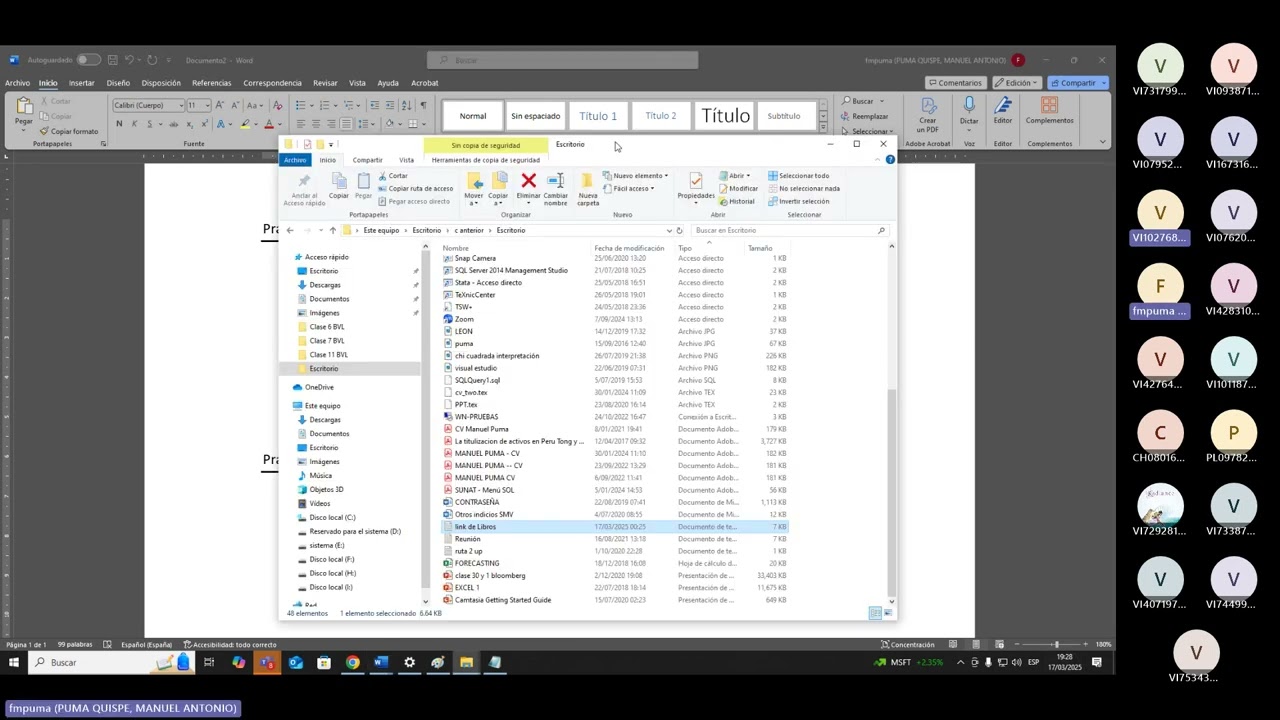Click Word Reemplazar button
1280x720 pixels.
click(x=865, y=116)
